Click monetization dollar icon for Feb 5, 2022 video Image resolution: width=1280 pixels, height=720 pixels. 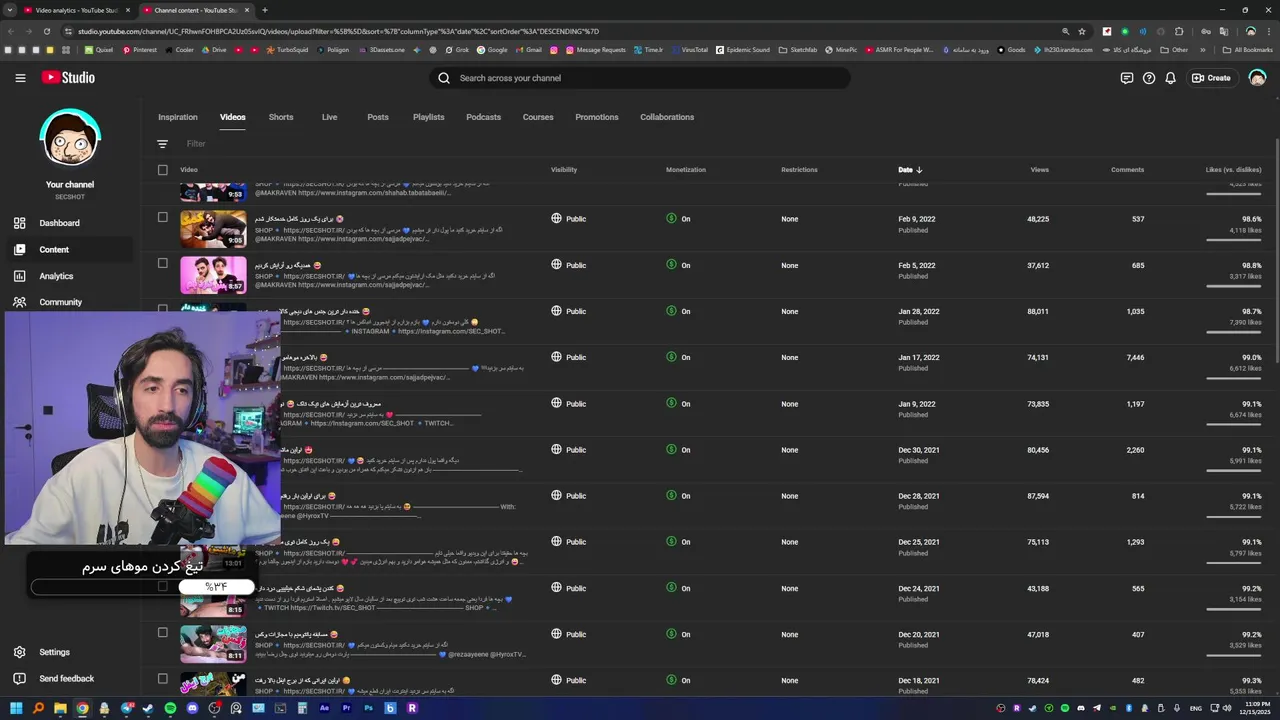(x=671, y=265)
